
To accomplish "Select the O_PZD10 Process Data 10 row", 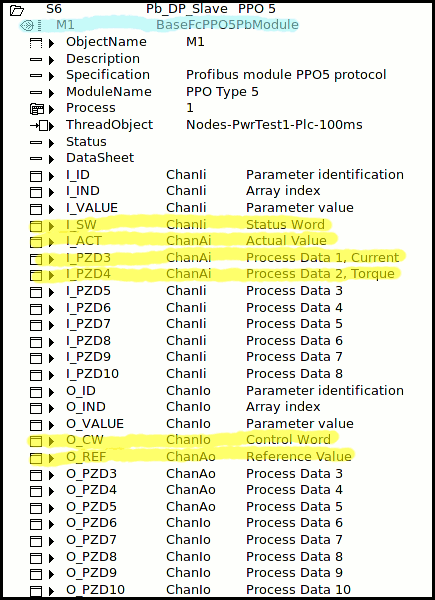I will pyautogui.click(x=190, y=589).
